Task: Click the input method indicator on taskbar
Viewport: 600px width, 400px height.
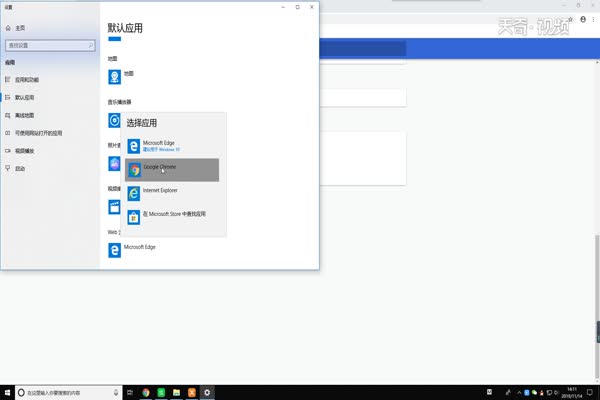Action: pos(489,392)
